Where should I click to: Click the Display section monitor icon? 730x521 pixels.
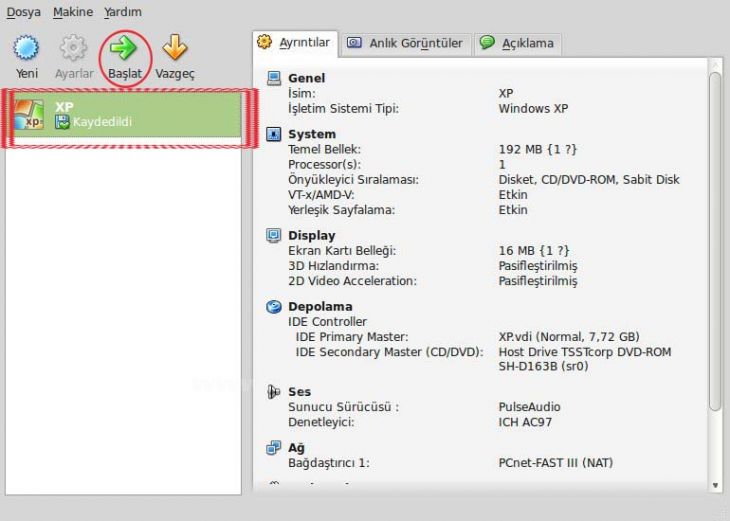(274, 236)
